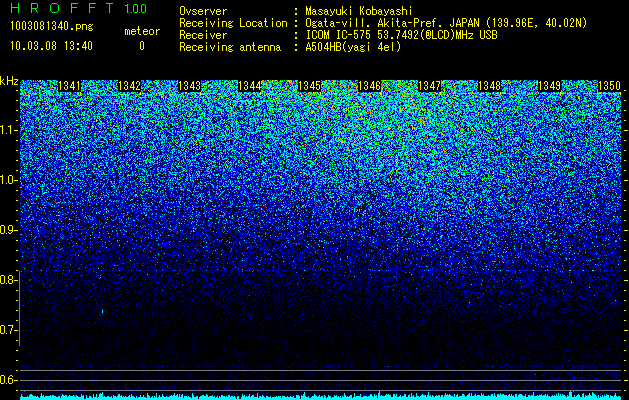Click the 0.9 frequency axis label
This screenshot has width=629, height=400.
click(x=8, y=230)
